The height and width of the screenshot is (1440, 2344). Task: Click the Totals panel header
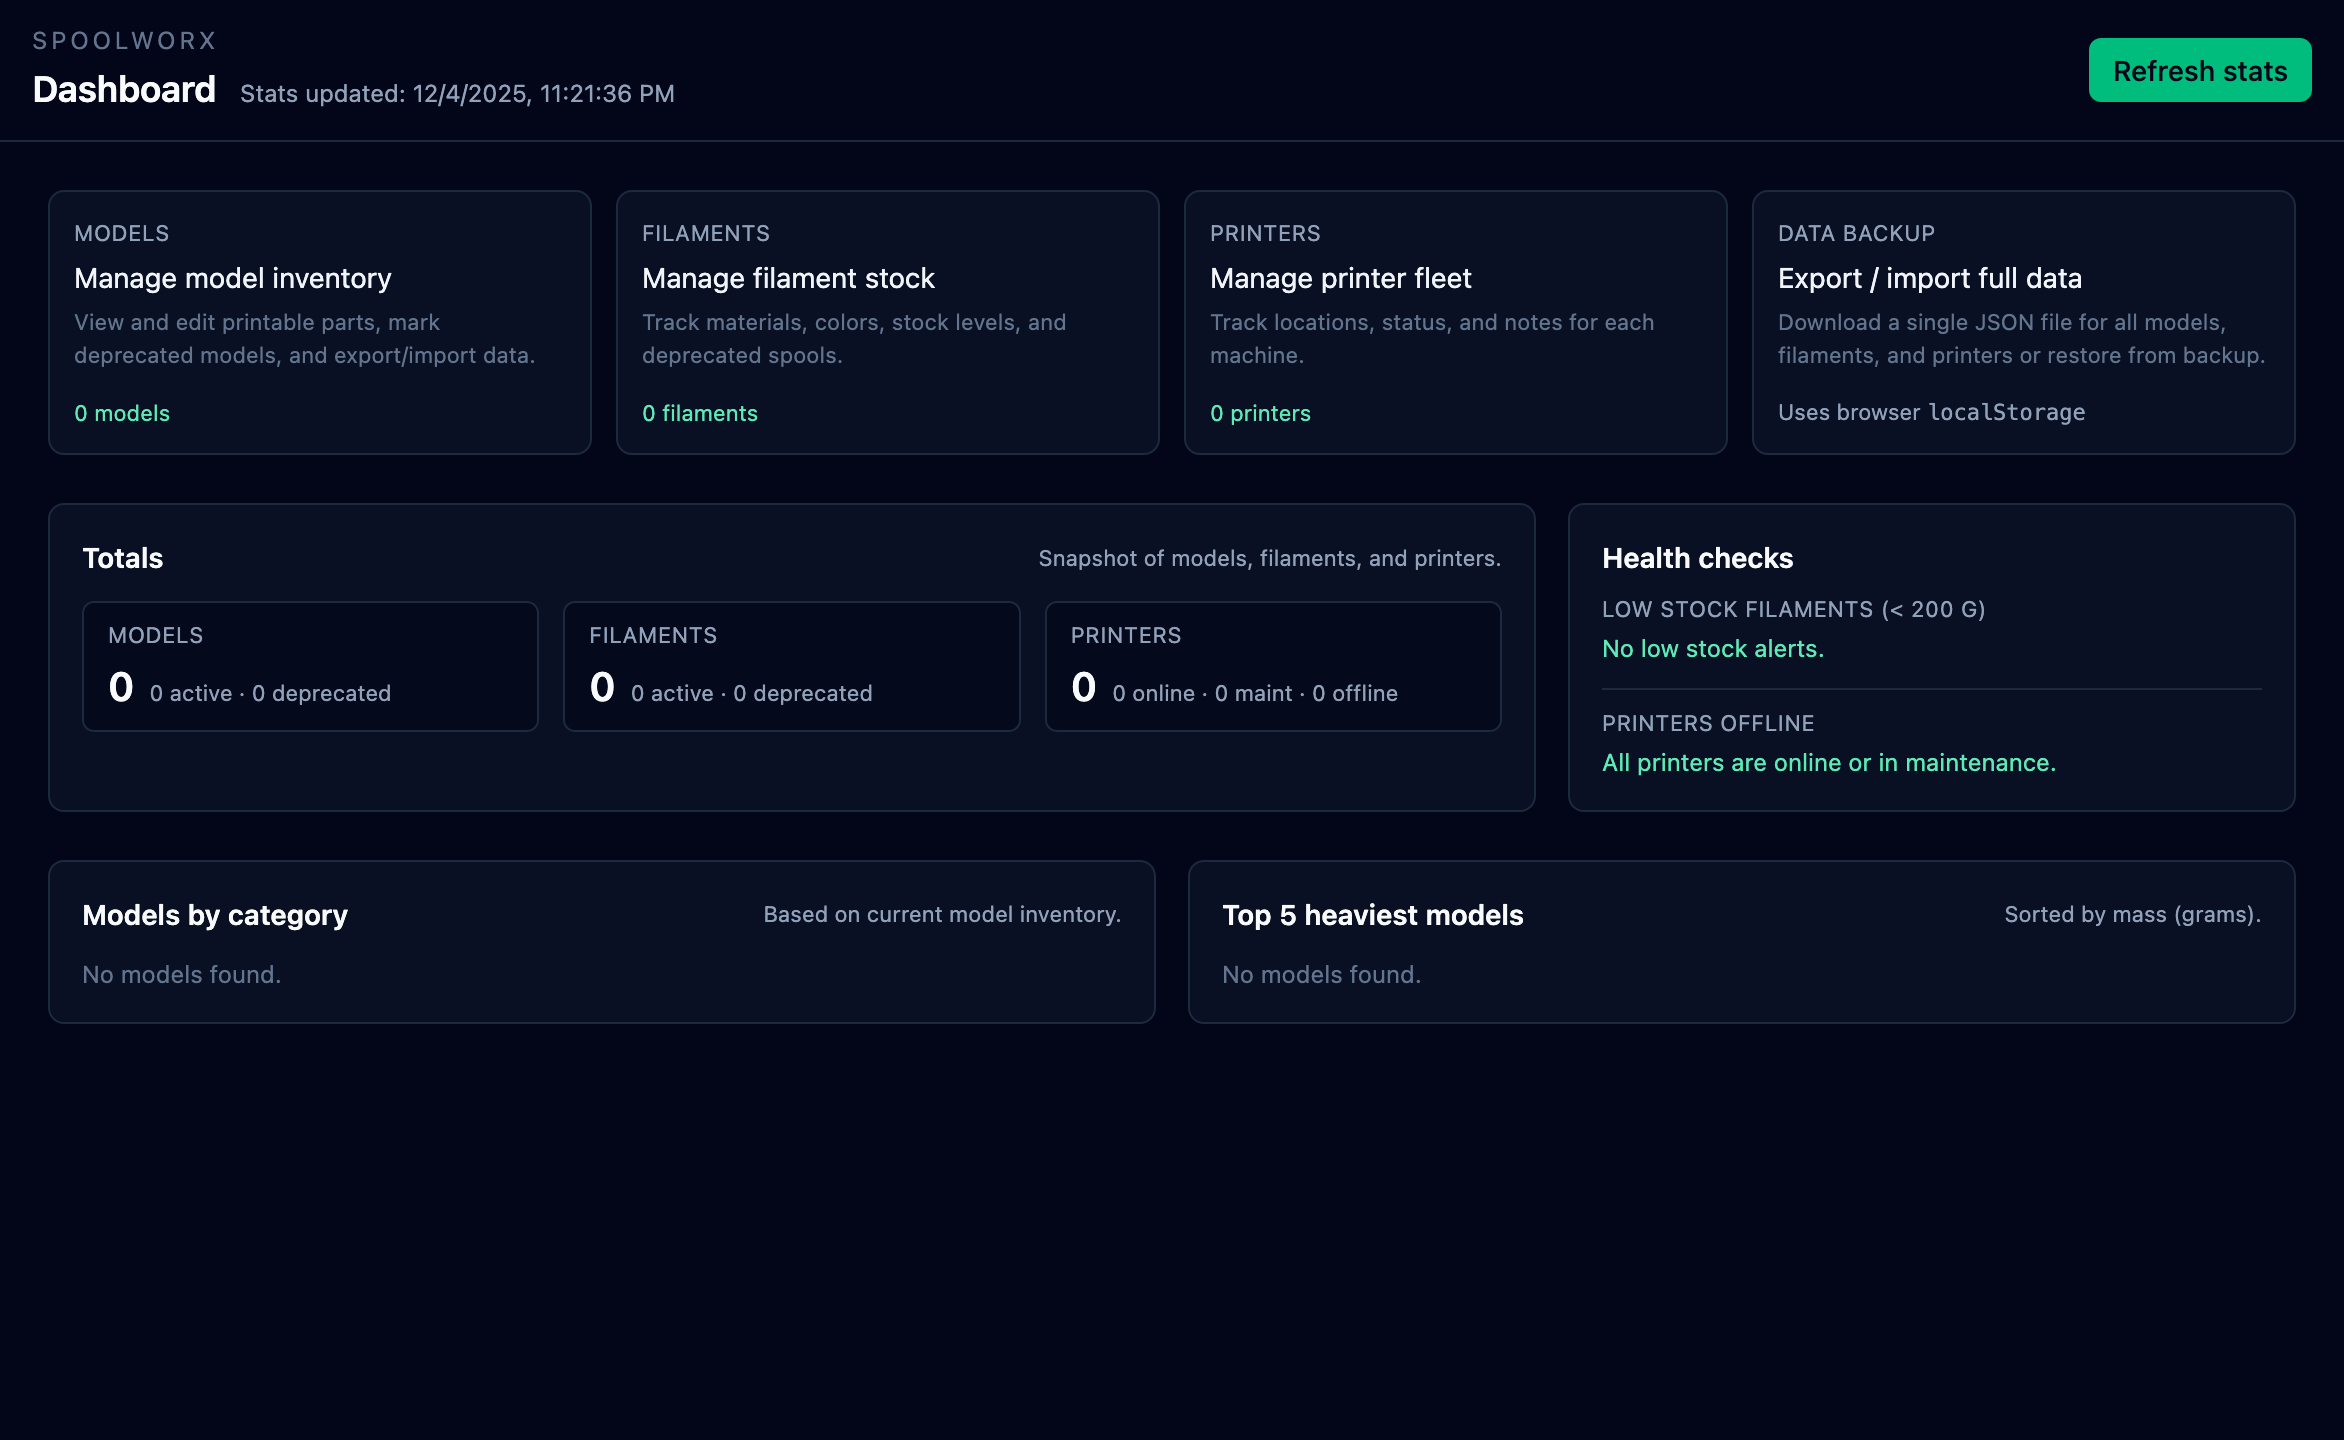click(x=122, y=558)
